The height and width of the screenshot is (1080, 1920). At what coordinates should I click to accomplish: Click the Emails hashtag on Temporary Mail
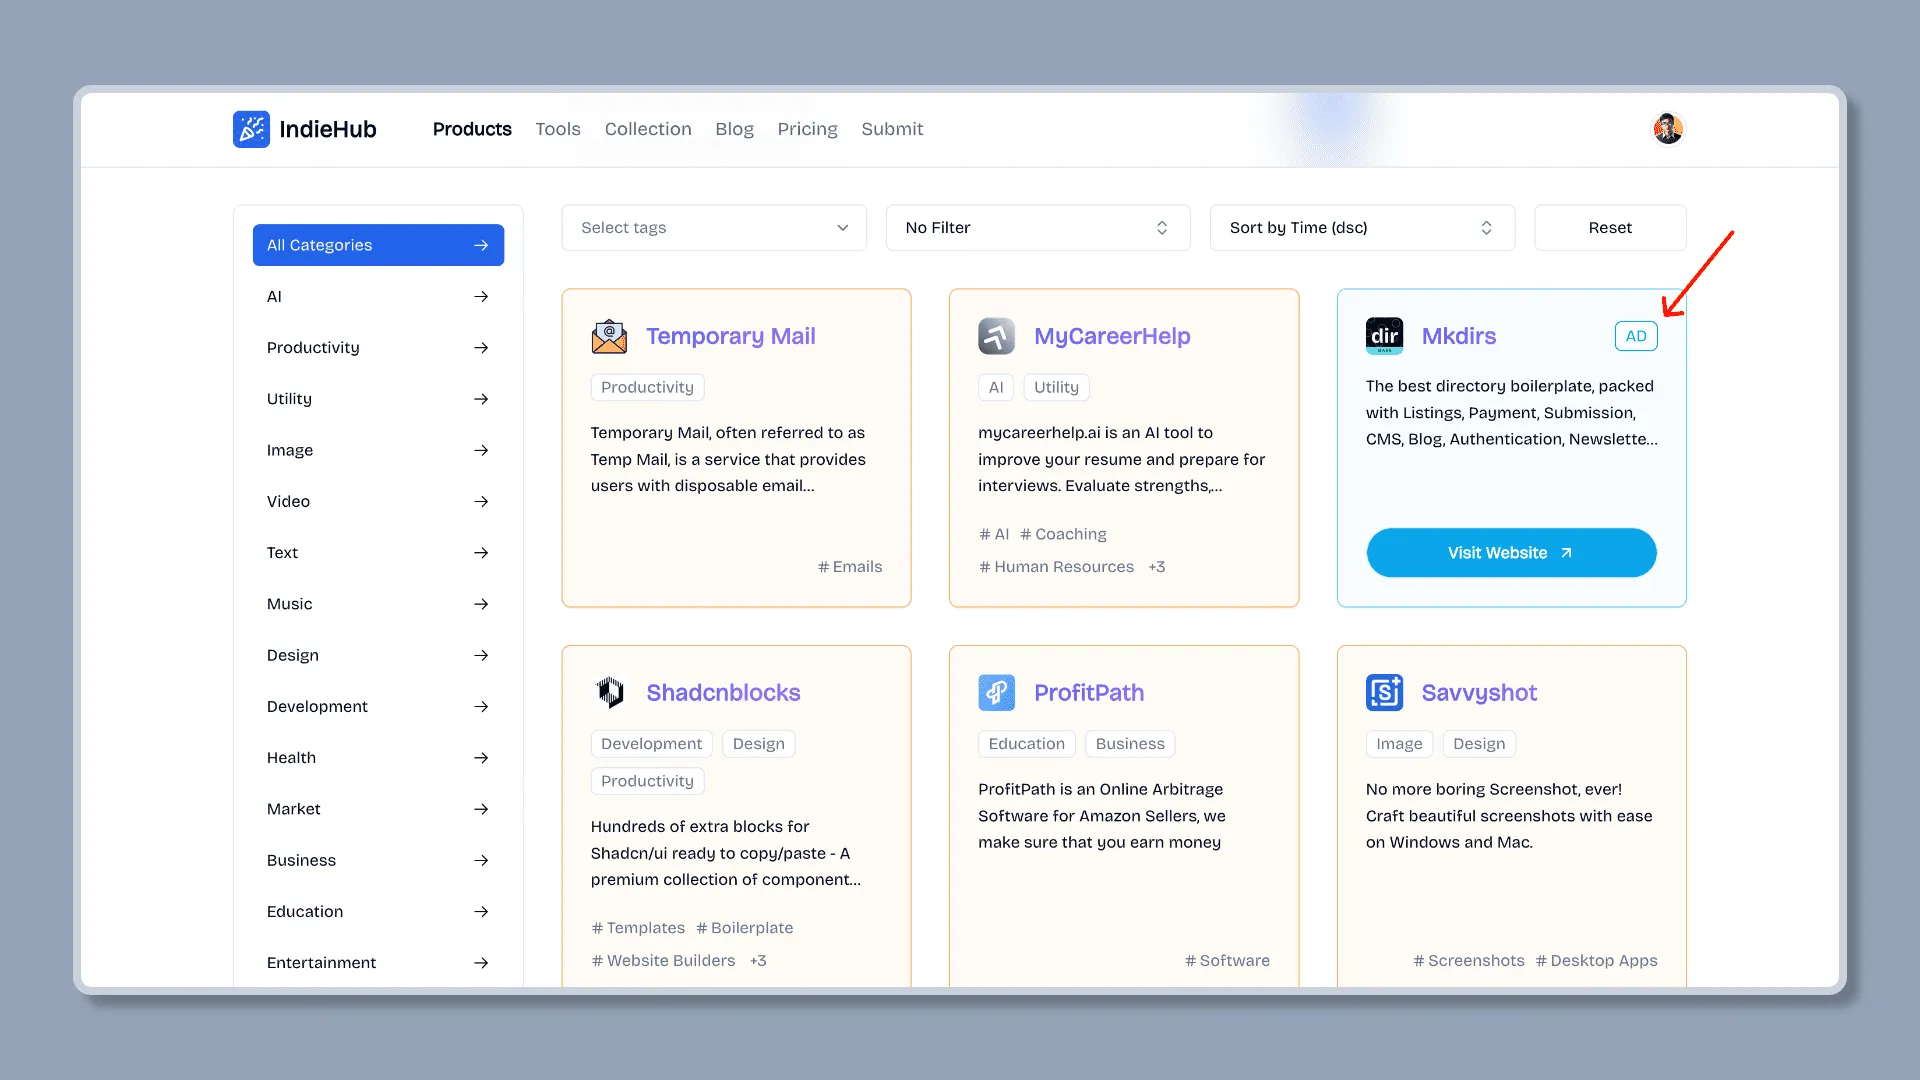tap(850, 567)
